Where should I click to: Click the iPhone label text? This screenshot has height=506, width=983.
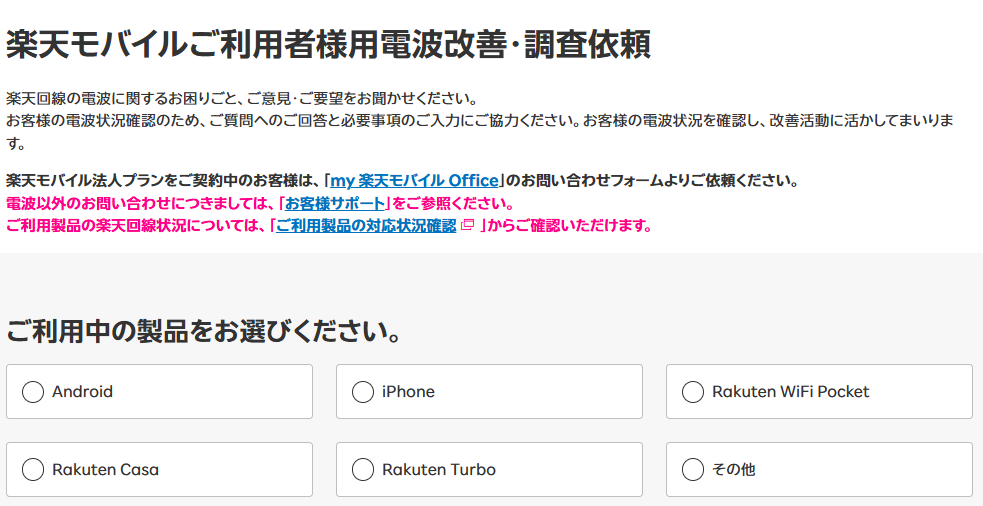(408, 392)
